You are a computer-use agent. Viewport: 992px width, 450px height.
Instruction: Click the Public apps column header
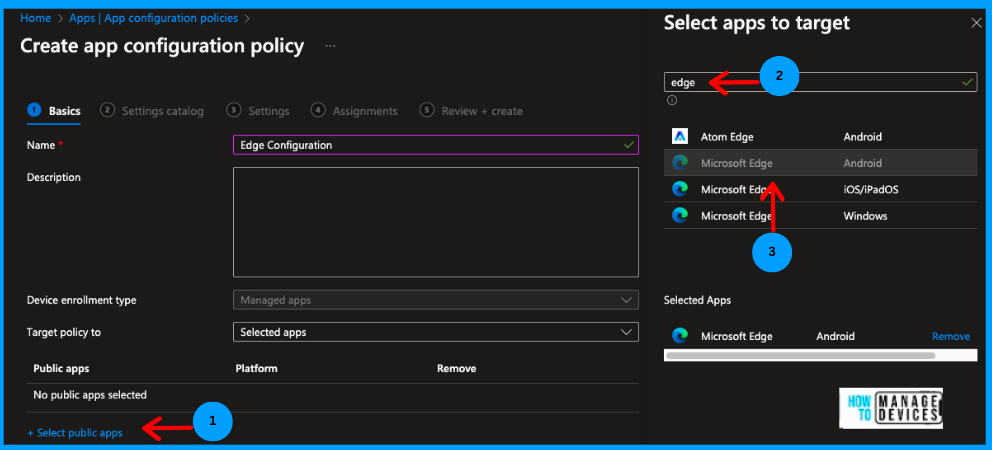click(x=61, y=368)
